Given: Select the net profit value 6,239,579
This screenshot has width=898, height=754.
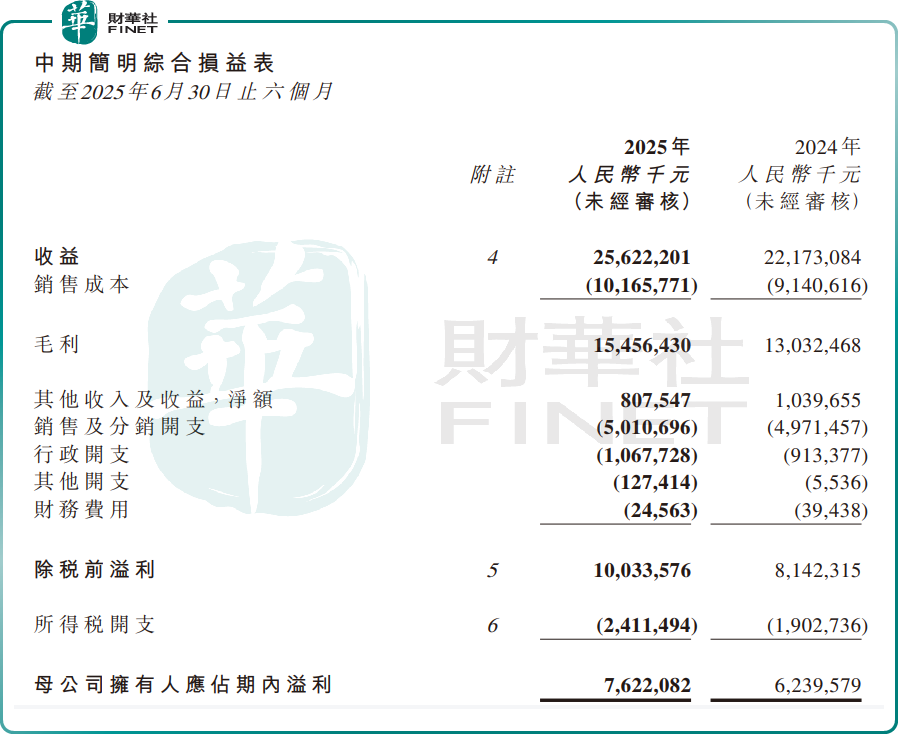Looking at the screenshot, I should [818, 685].
